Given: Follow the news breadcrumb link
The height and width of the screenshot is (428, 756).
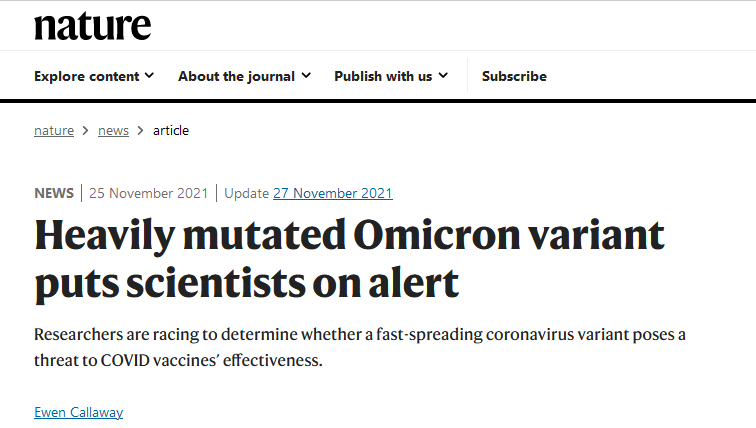Looking at the screenshot, I should [x=113, y=131].
